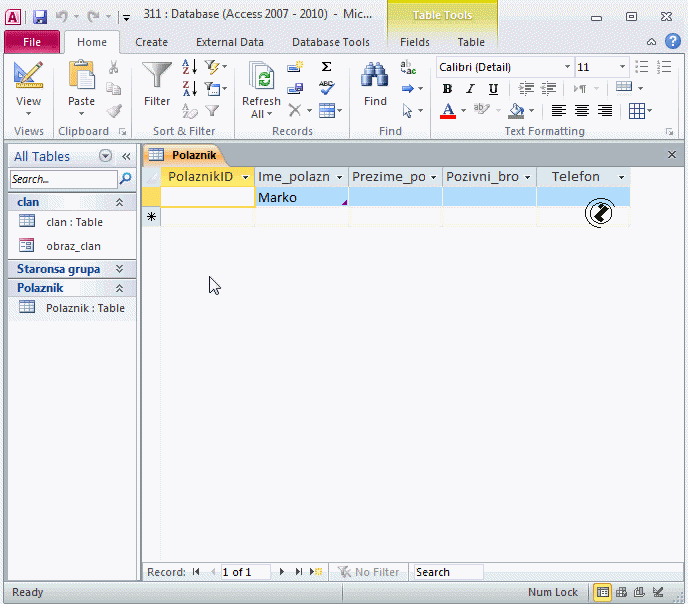This screenshot has height=604, width=688.
Task: Open the PolaznikID column dropdown arrow
Action: click(245, 177)
